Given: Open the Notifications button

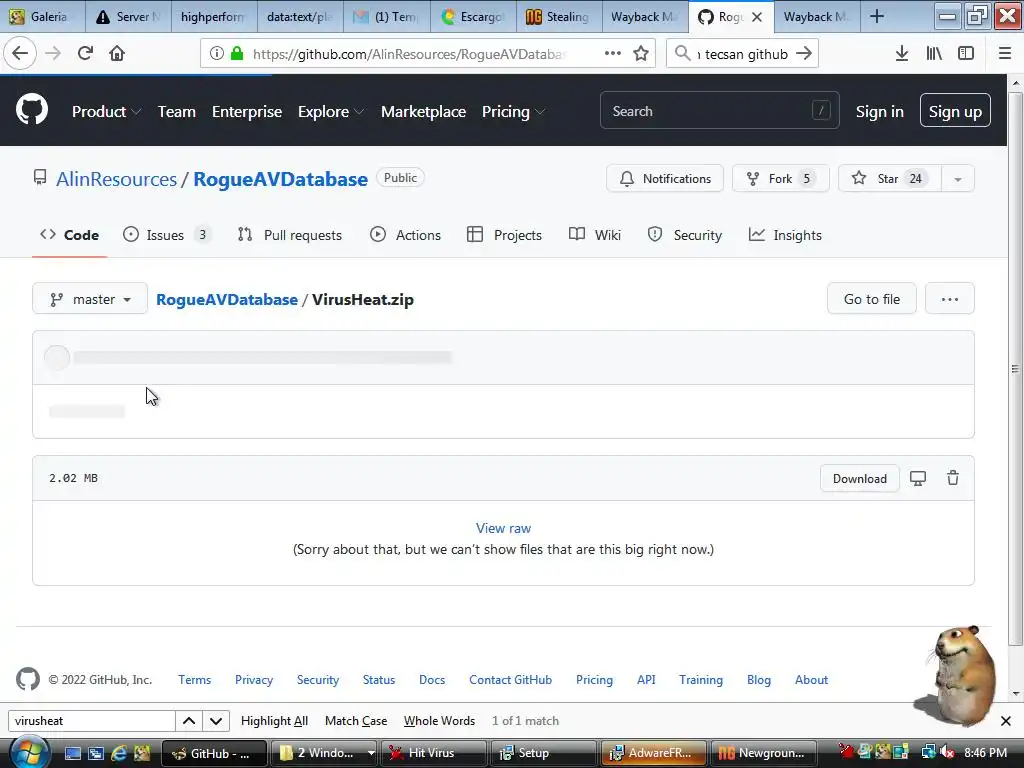Looking at the screenshot, I should click(665, 179).
